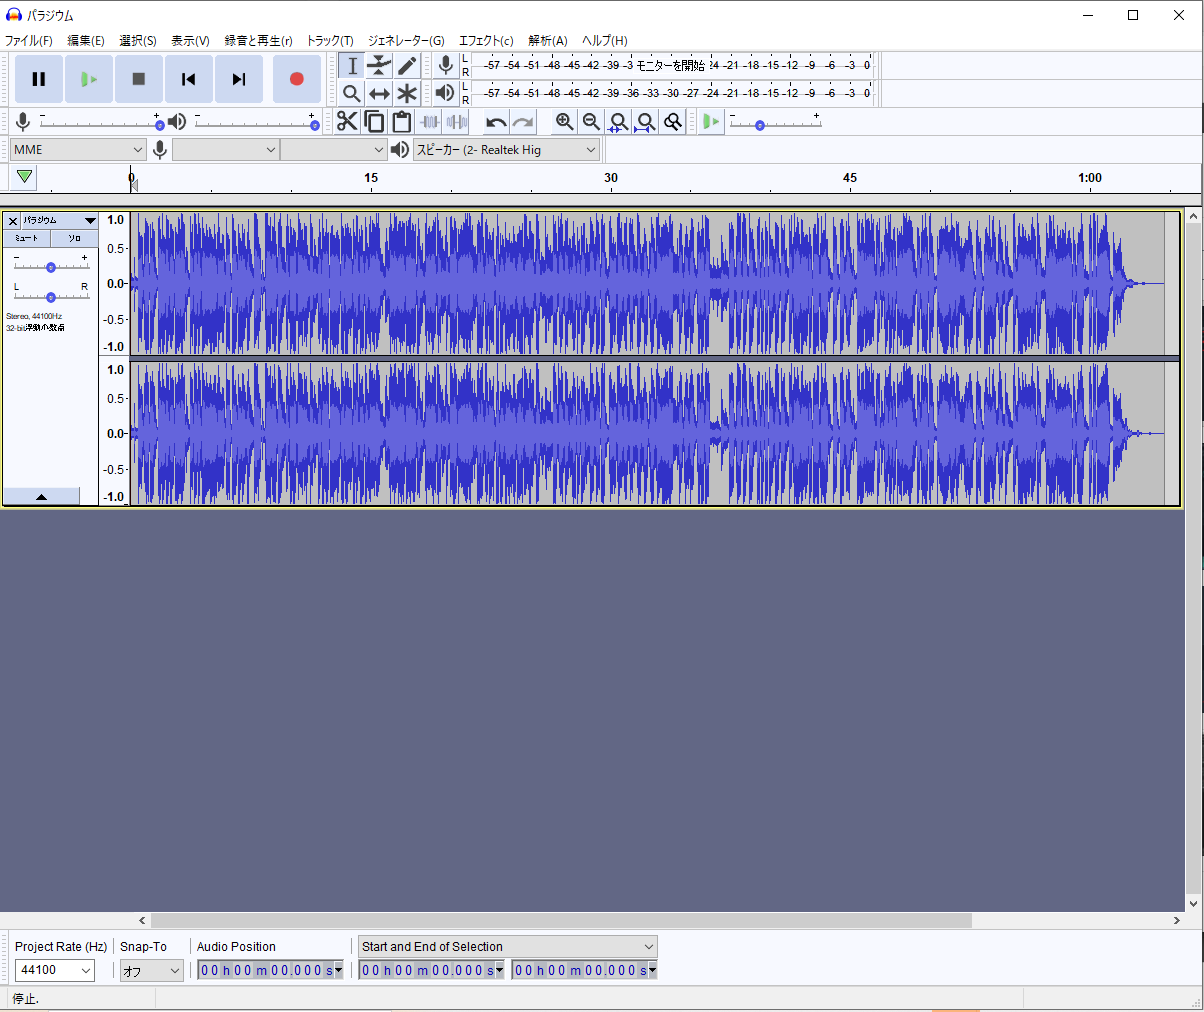
Task: Open the recording device dropdown
Action: [226, 150]
